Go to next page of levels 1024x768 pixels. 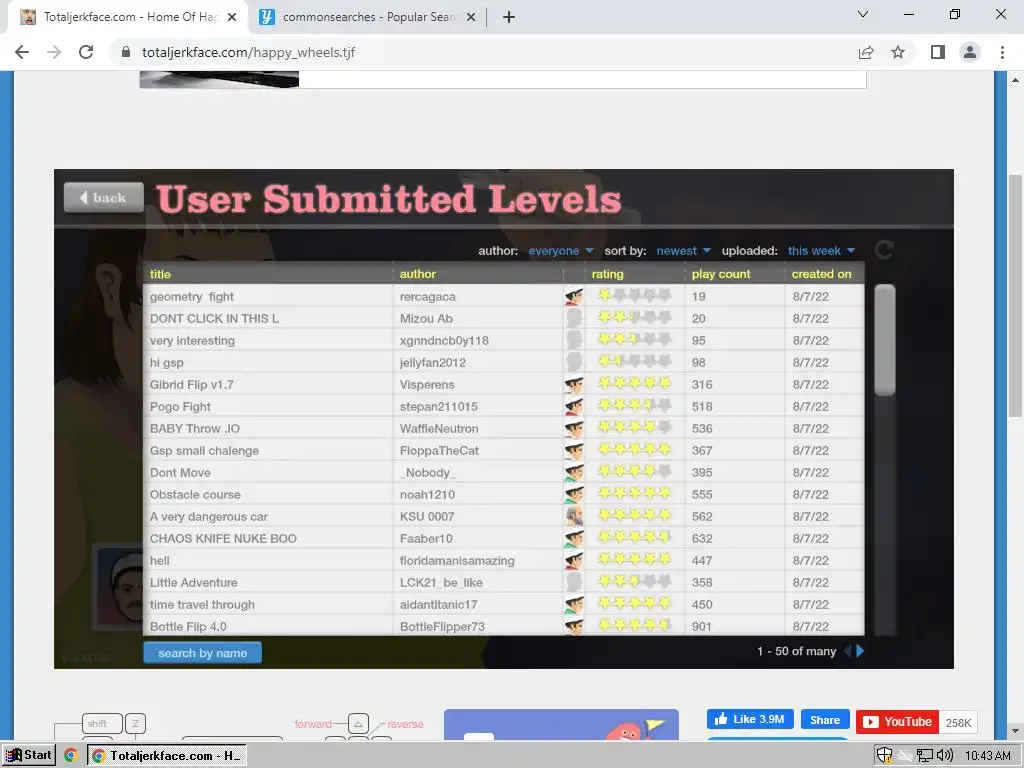(860, 651)
